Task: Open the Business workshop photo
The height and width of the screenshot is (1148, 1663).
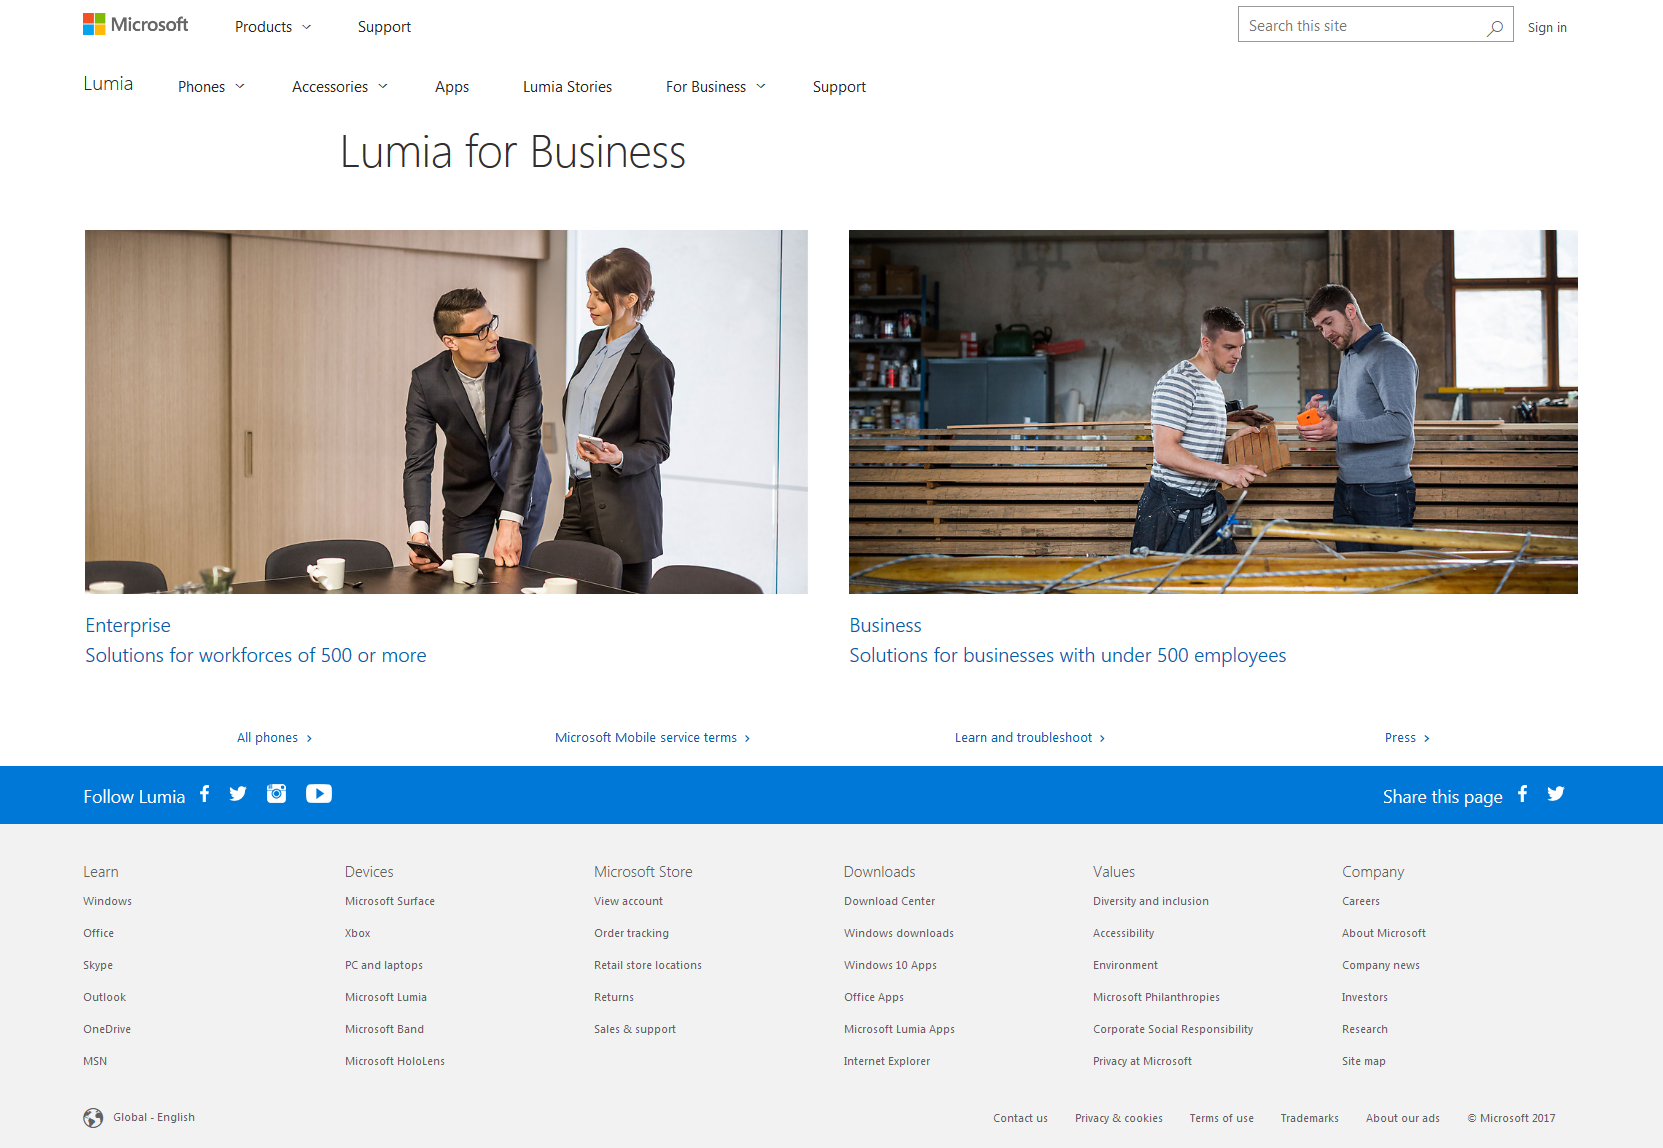Action: point(1213,412)
